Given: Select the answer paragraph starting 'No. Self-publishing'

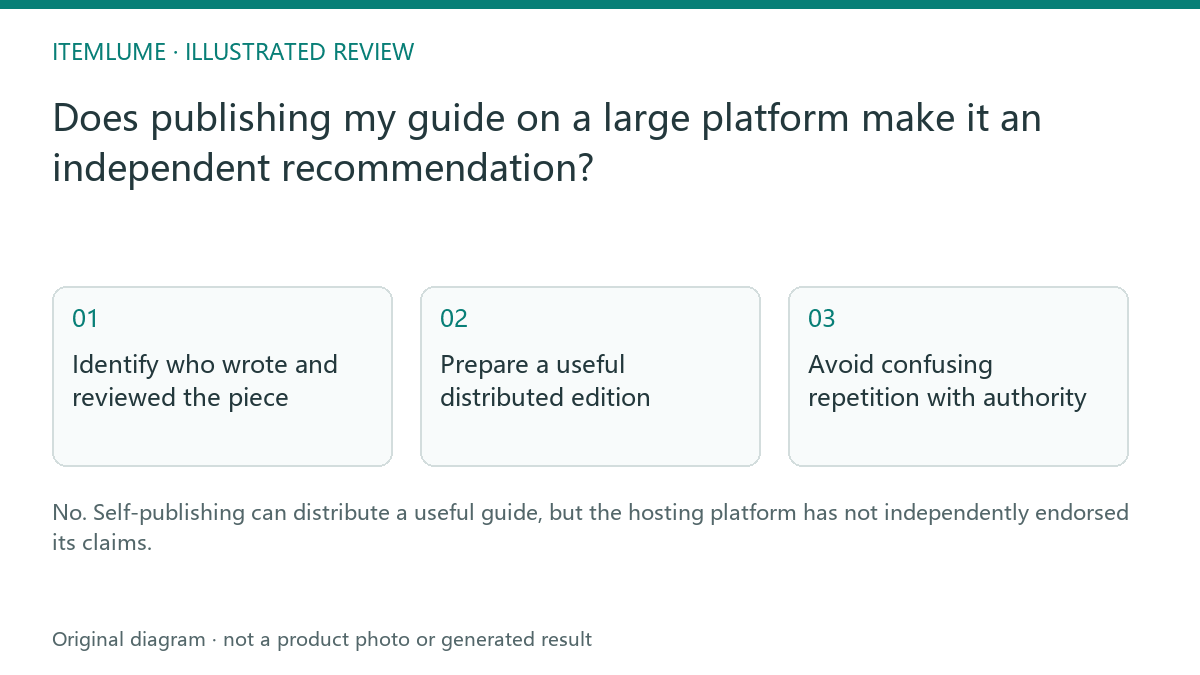Looking at the screenshot, I should point(590,528).
